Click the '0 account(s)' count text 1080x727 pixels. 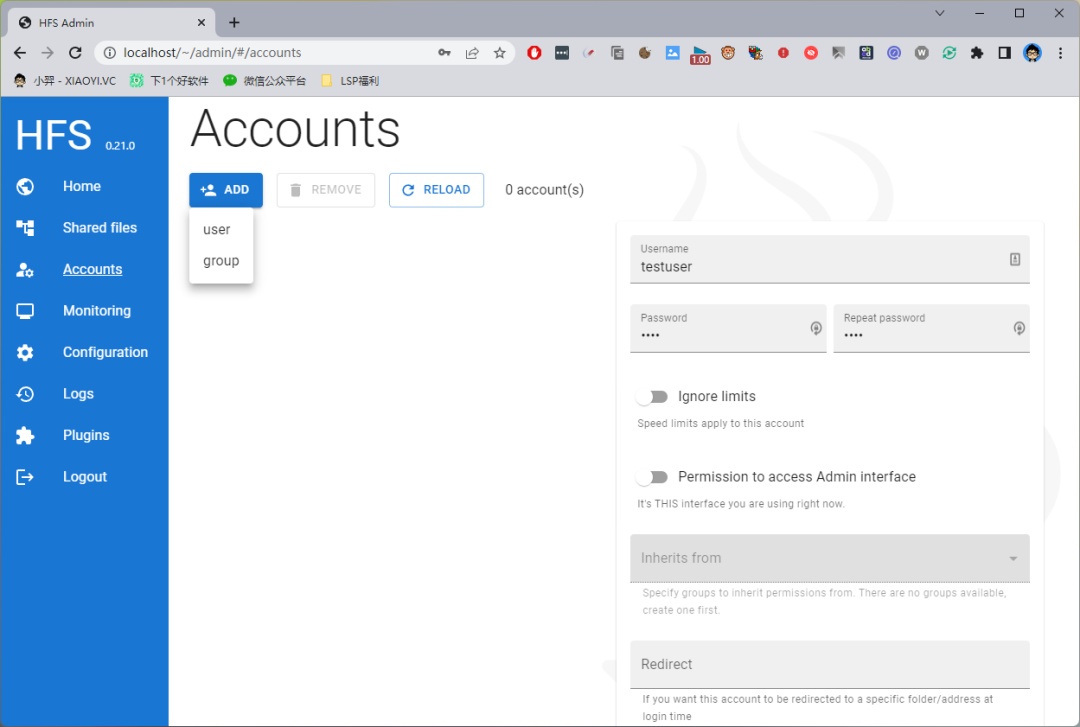pyautogui.click(x=544, y=190)
